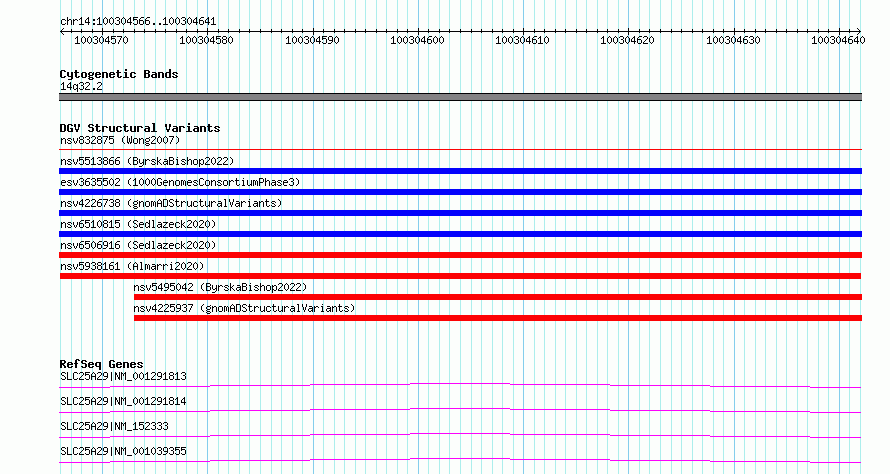890x474 pixels.
Task: Click ruler position 100304620
Action: coord(627,40)
